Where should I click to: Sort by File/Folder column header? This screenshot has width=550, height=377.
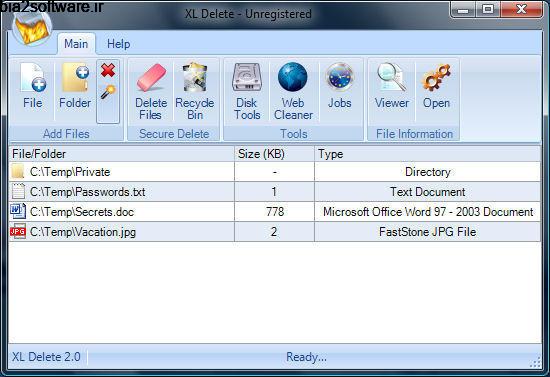tap(121, 154)
